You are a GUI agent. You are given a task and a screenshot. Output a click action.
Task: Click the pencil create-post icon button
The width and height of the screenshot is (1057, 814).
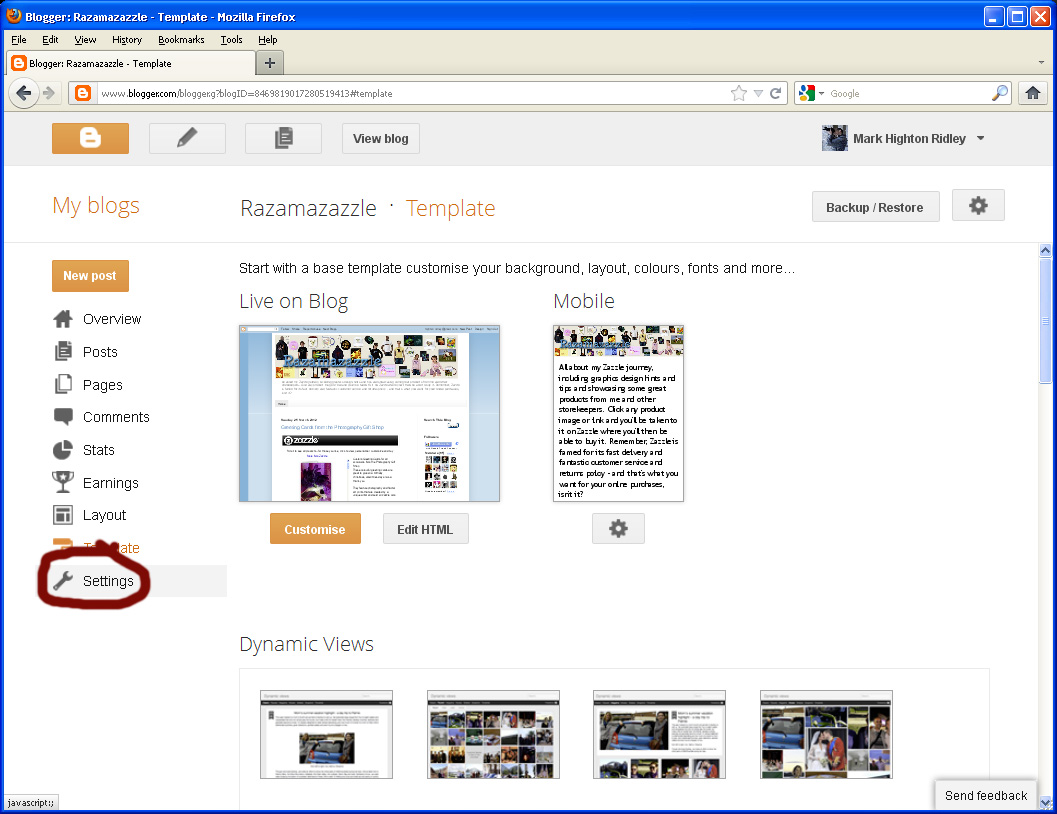click(x=187, y=138)
